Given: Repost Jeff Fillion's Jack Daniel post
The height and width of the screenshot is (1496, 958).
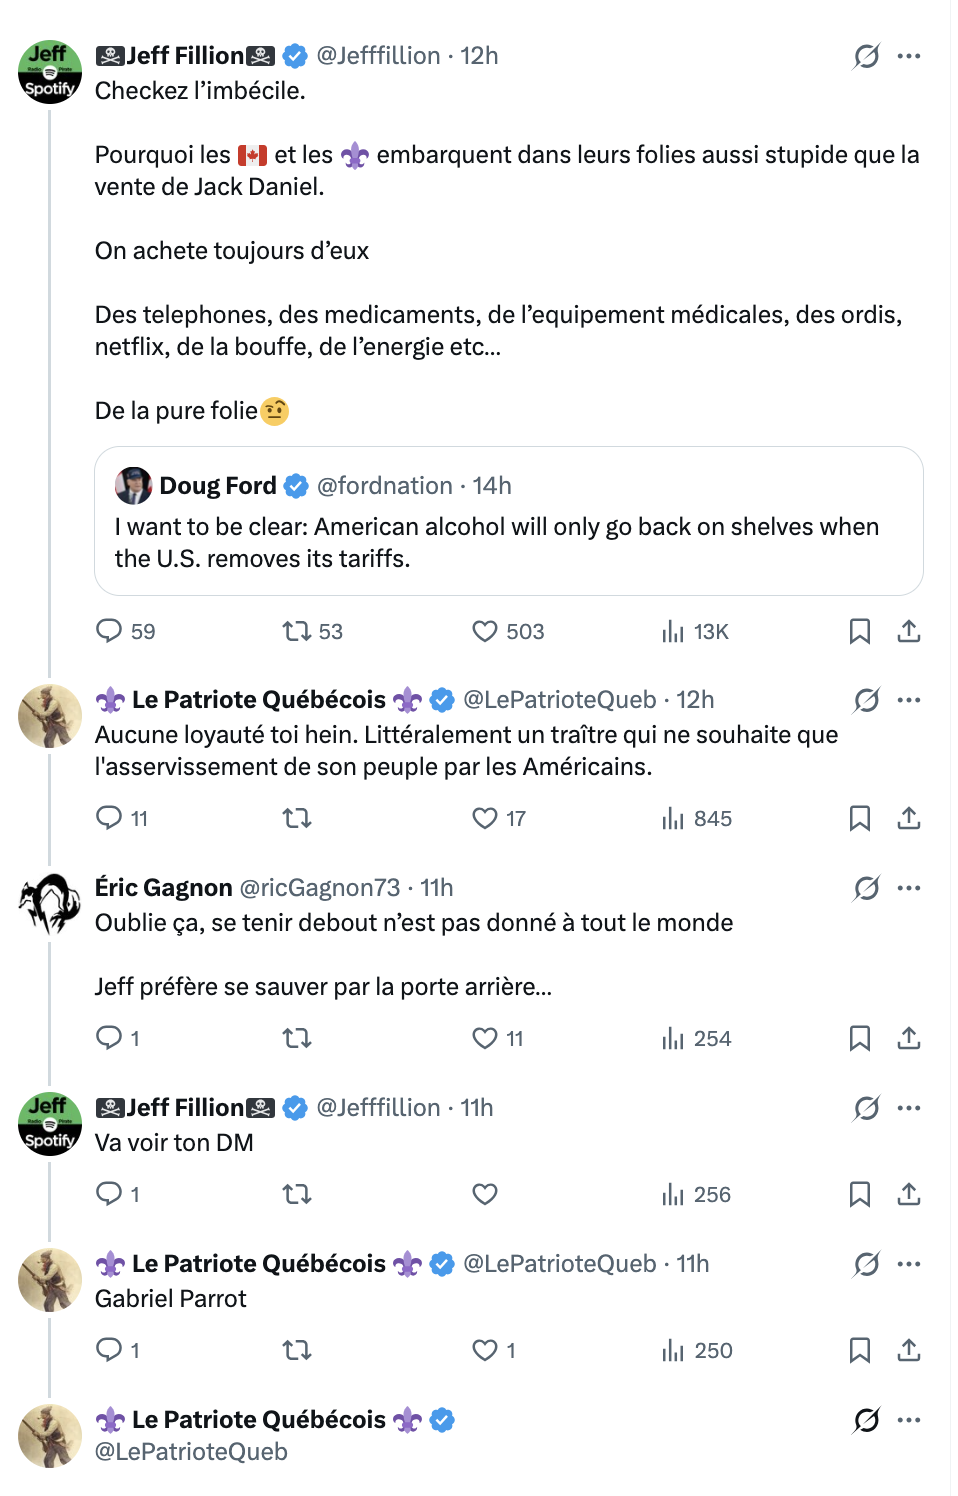Looking at the screenshot, I should tap(297, 631).
